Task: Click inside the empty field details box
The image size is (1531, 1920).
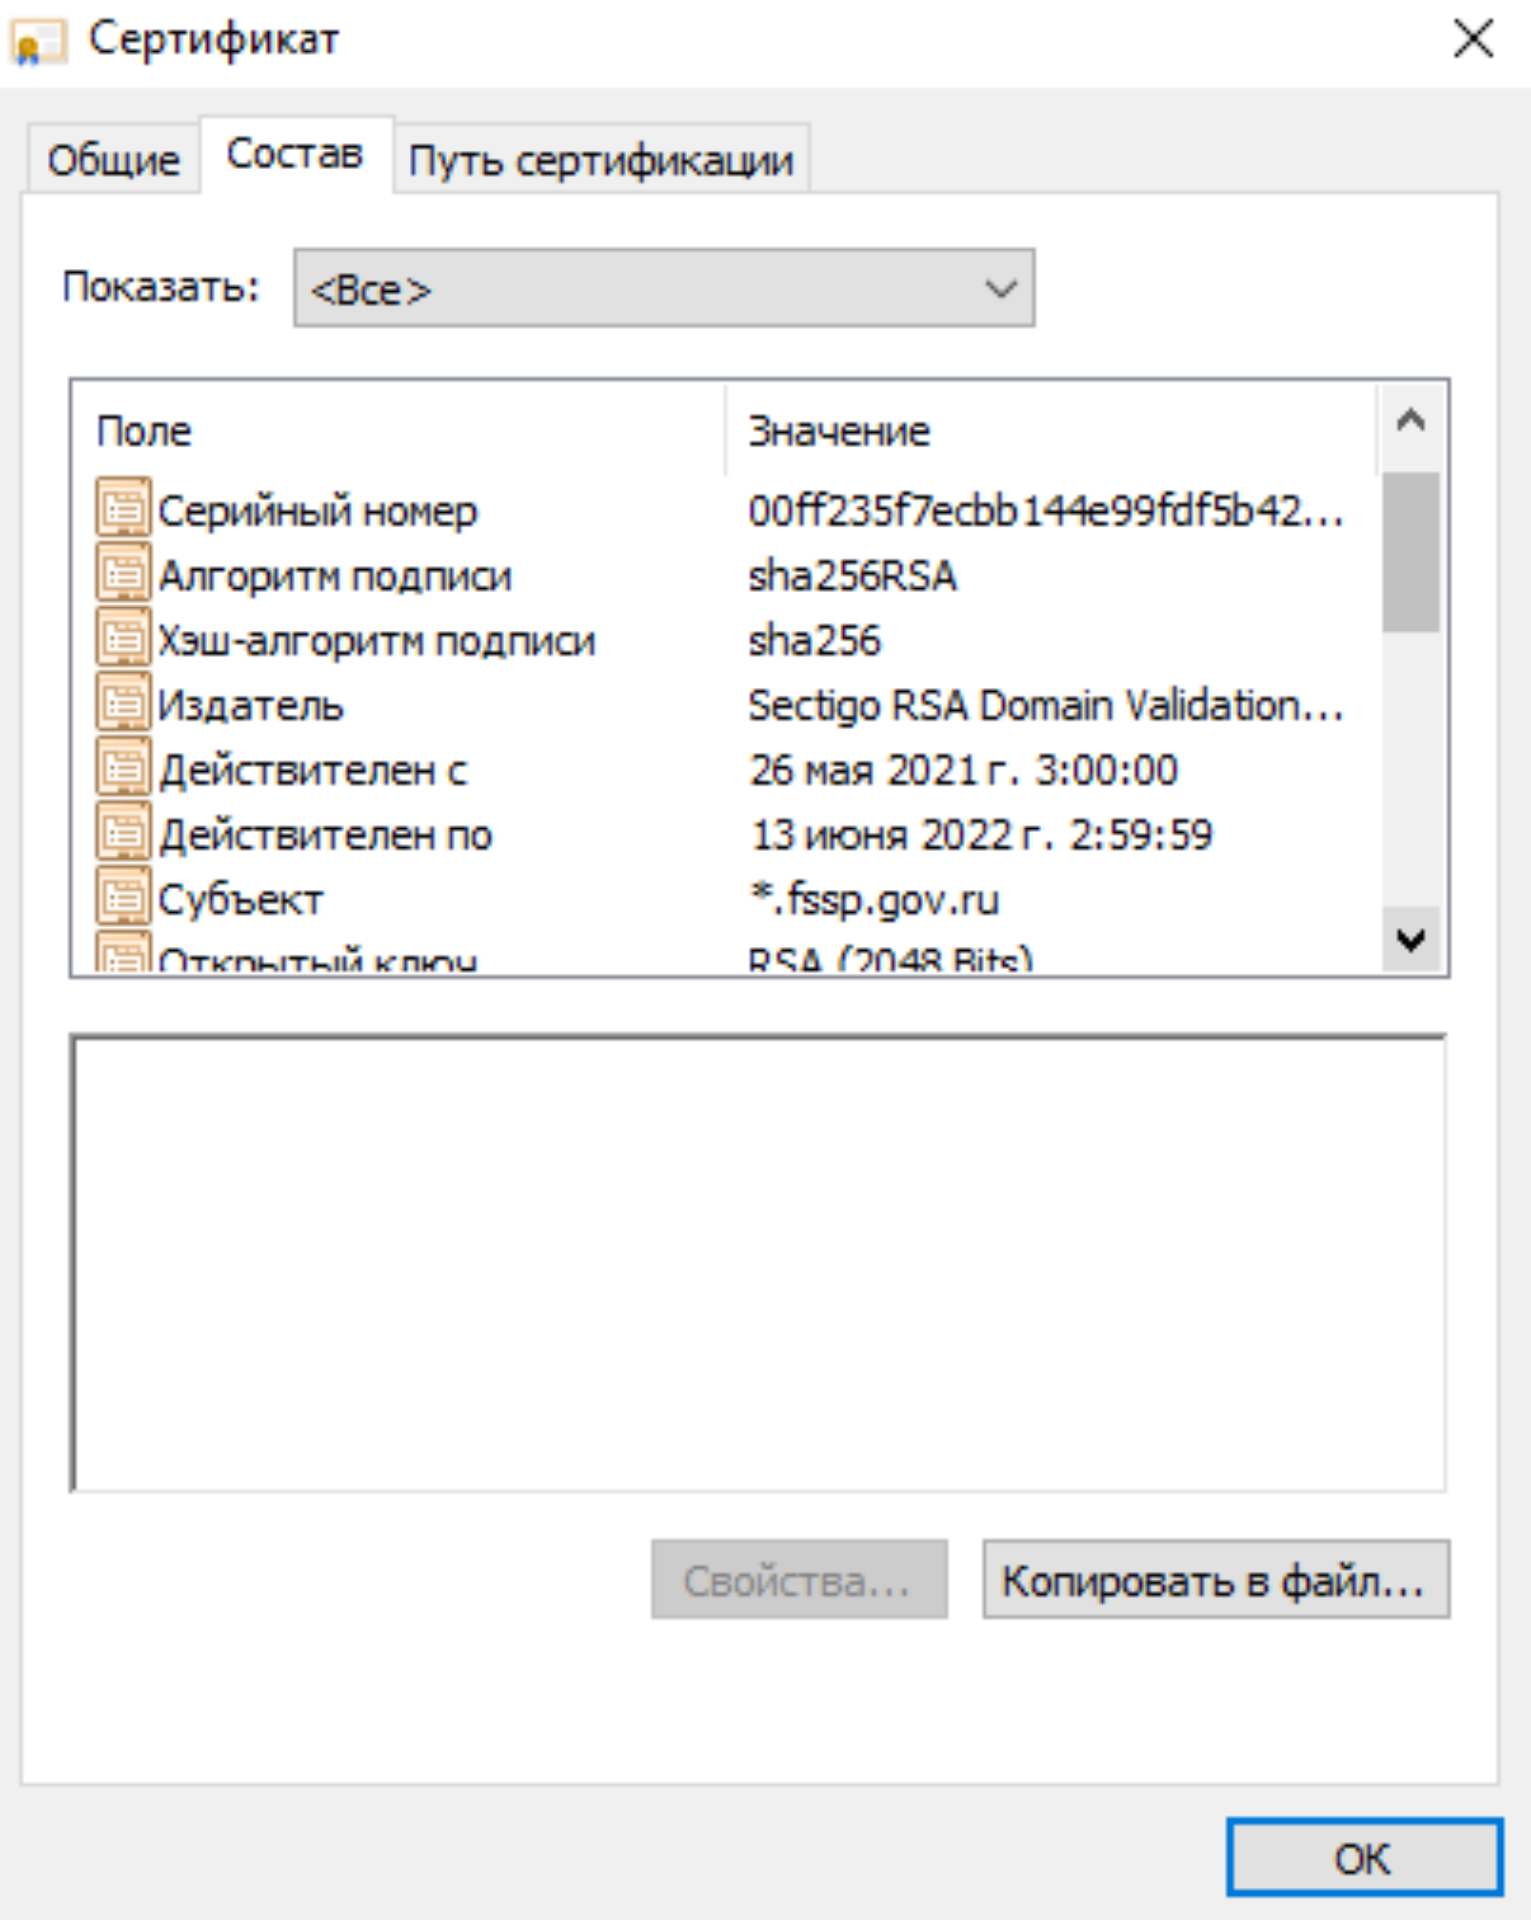Action: pyautogui.click(x=759, y=1263)
